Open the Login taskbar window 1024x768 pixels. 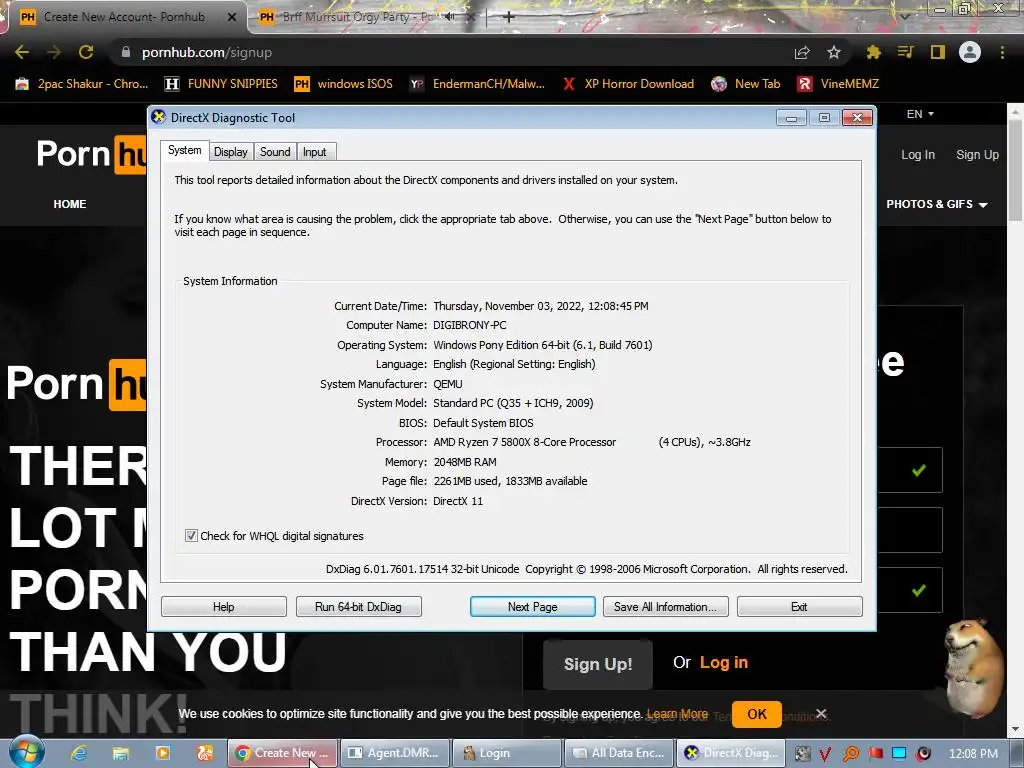pyautogui.click(x=507, y=753)
